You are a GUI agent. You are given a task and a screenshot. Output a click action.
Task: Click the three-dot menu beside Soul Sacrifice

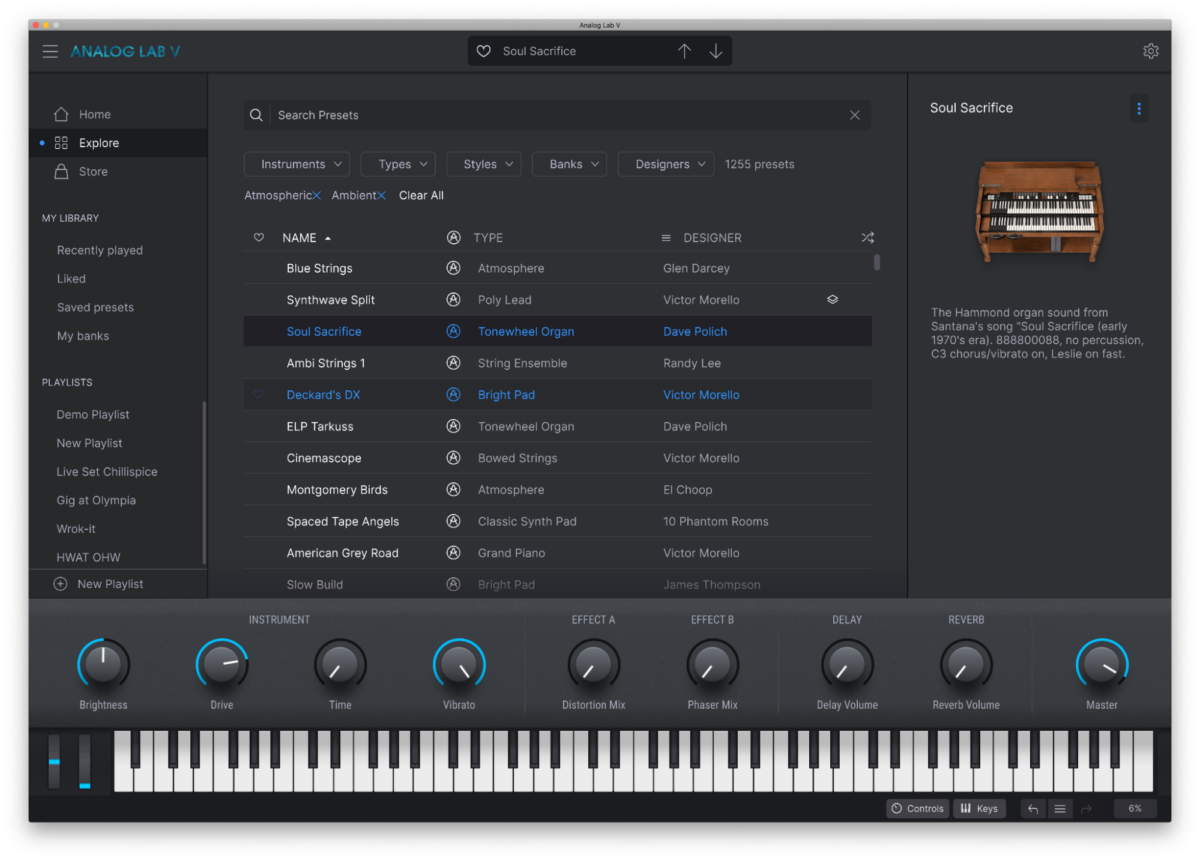tap(1139, 108)
